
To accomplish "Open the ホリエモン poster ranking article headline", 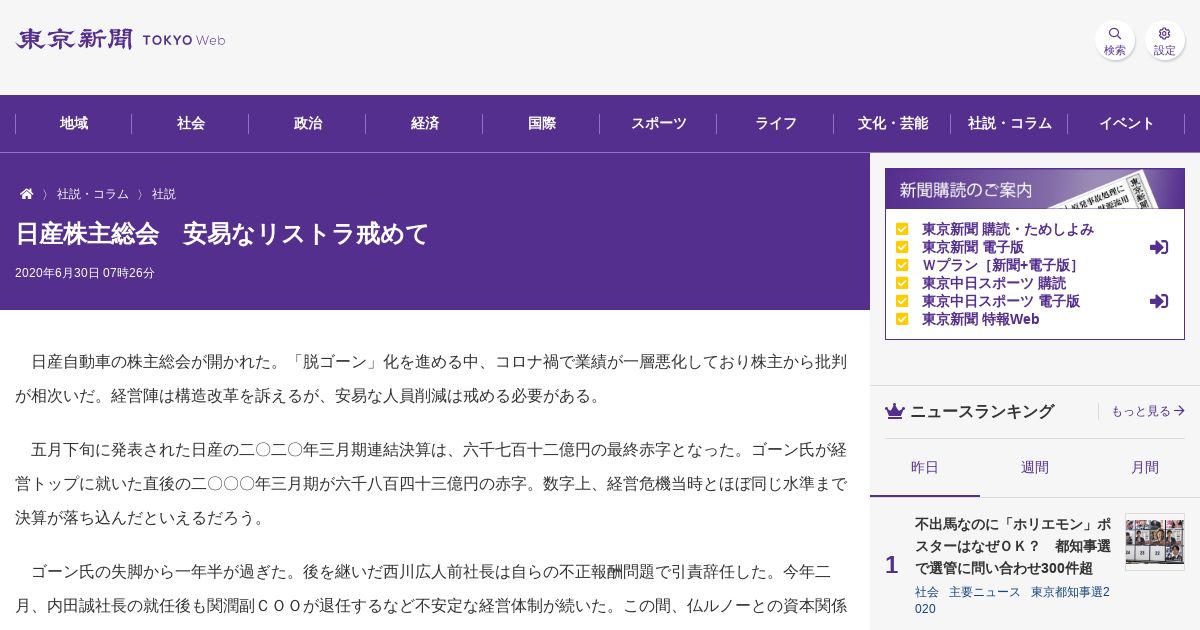I will point(1013,546).
